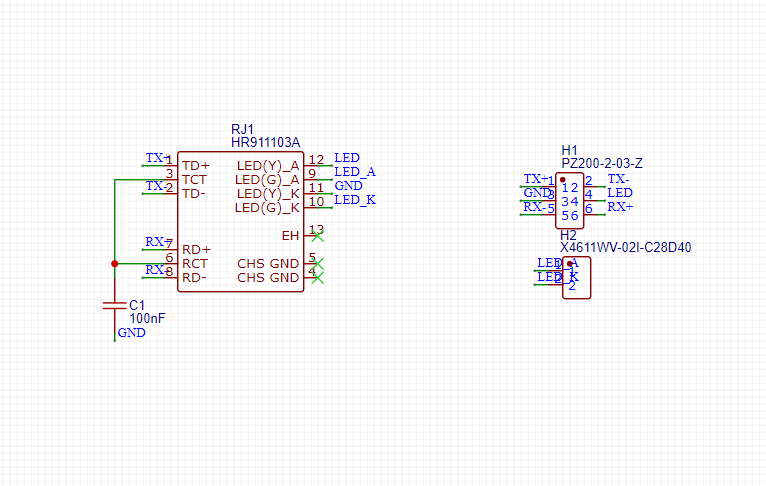Select the X4611WV-02I-C28D40 part label
Viewport: 766px width, 486px height.
coord(626,247)
